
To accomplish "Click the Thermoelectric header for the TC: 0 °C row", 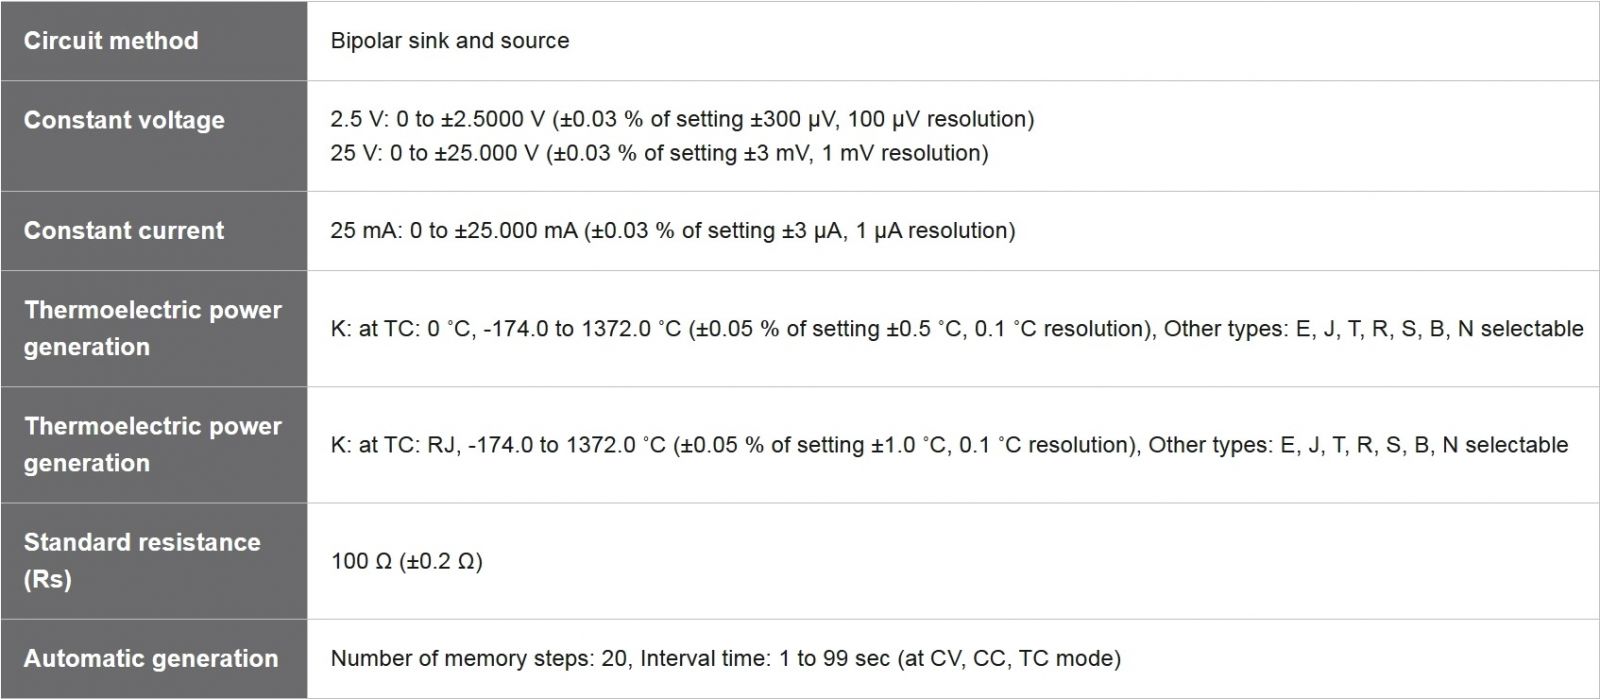I will 152,328.
